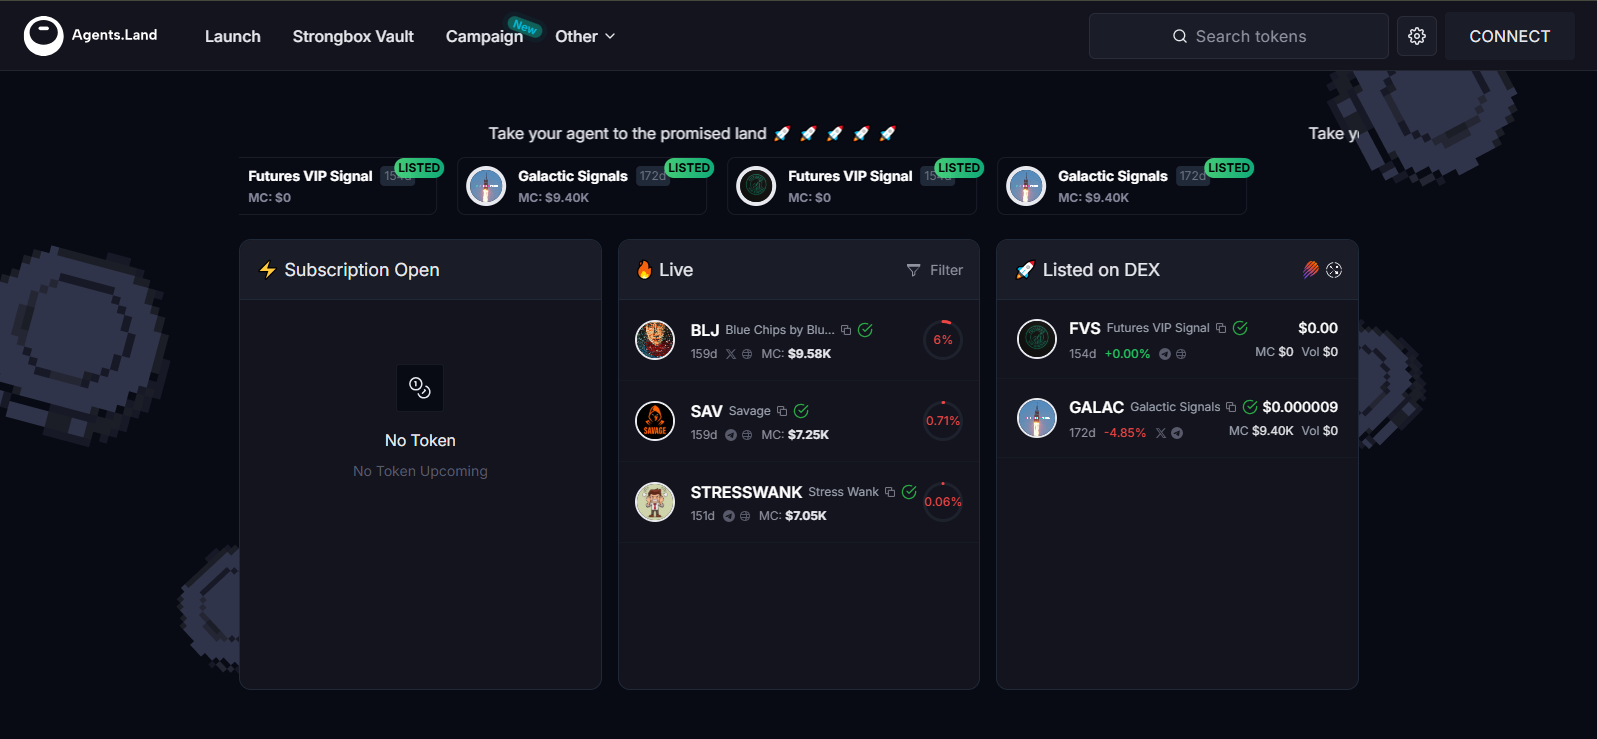
Task: Click the BLJ 6% progress ring
Action: [x=942, y=340]
